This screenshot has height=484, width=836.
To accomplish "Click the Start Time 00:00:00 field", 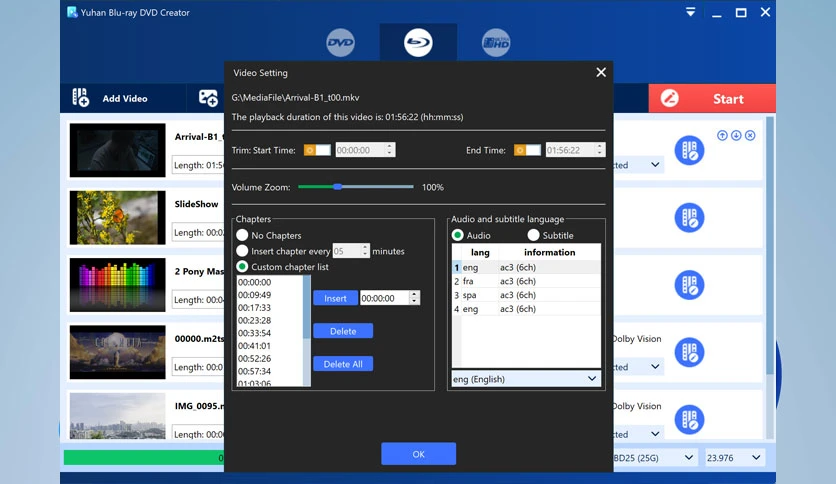I will pos(360,150).
